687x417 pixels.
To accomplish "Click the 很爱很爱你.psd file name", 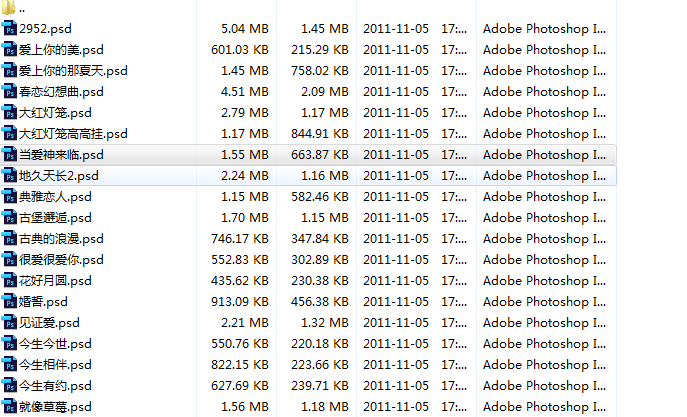I will click(61, 260).
